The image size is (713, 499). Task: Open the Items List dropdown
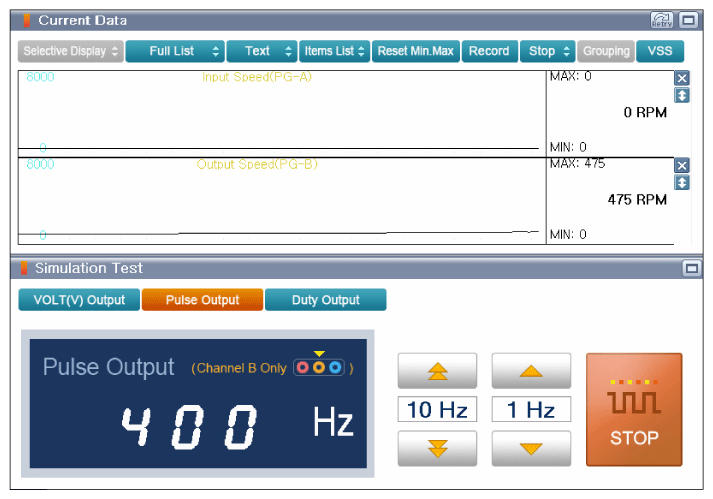pyautogui.click(x=334, y=51)
